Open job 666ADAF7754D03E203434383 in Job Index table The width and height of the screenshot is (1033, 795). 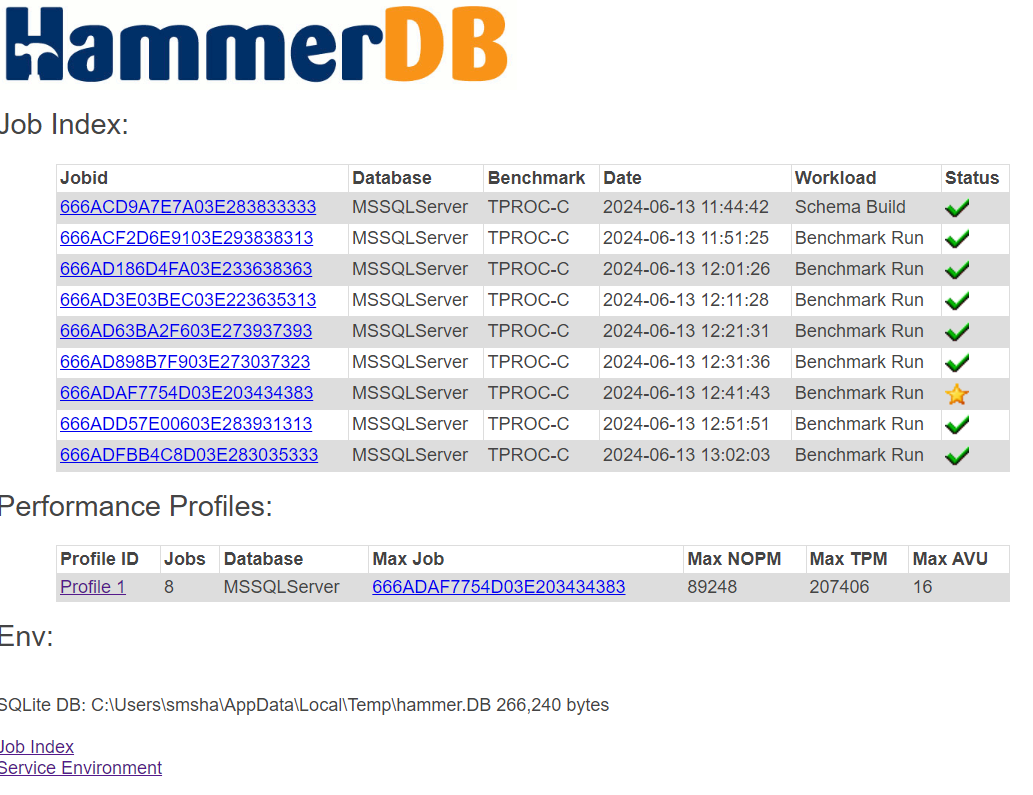point(186,393)
